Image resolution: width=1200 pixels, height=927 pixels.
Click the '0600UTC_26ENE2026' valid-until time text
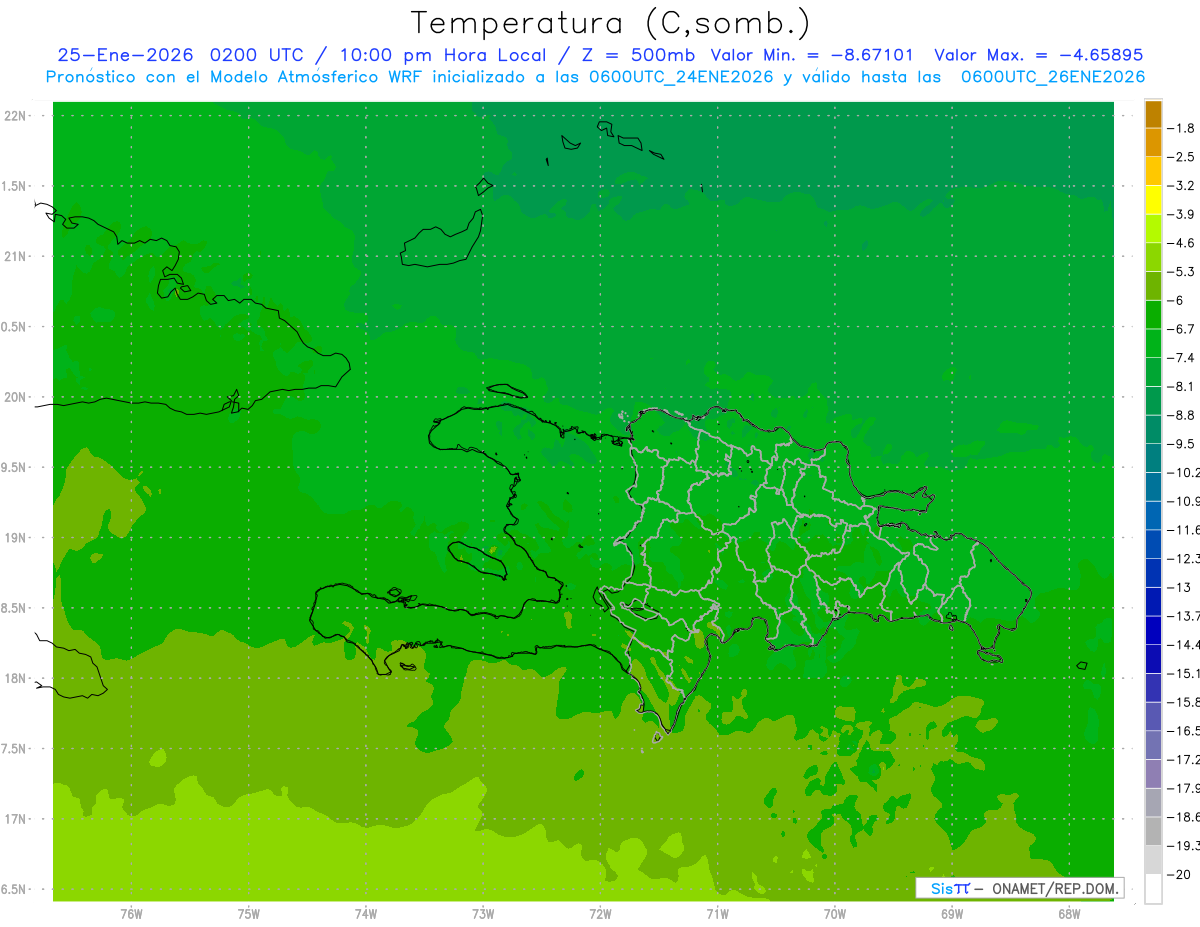click(1053, 77)
